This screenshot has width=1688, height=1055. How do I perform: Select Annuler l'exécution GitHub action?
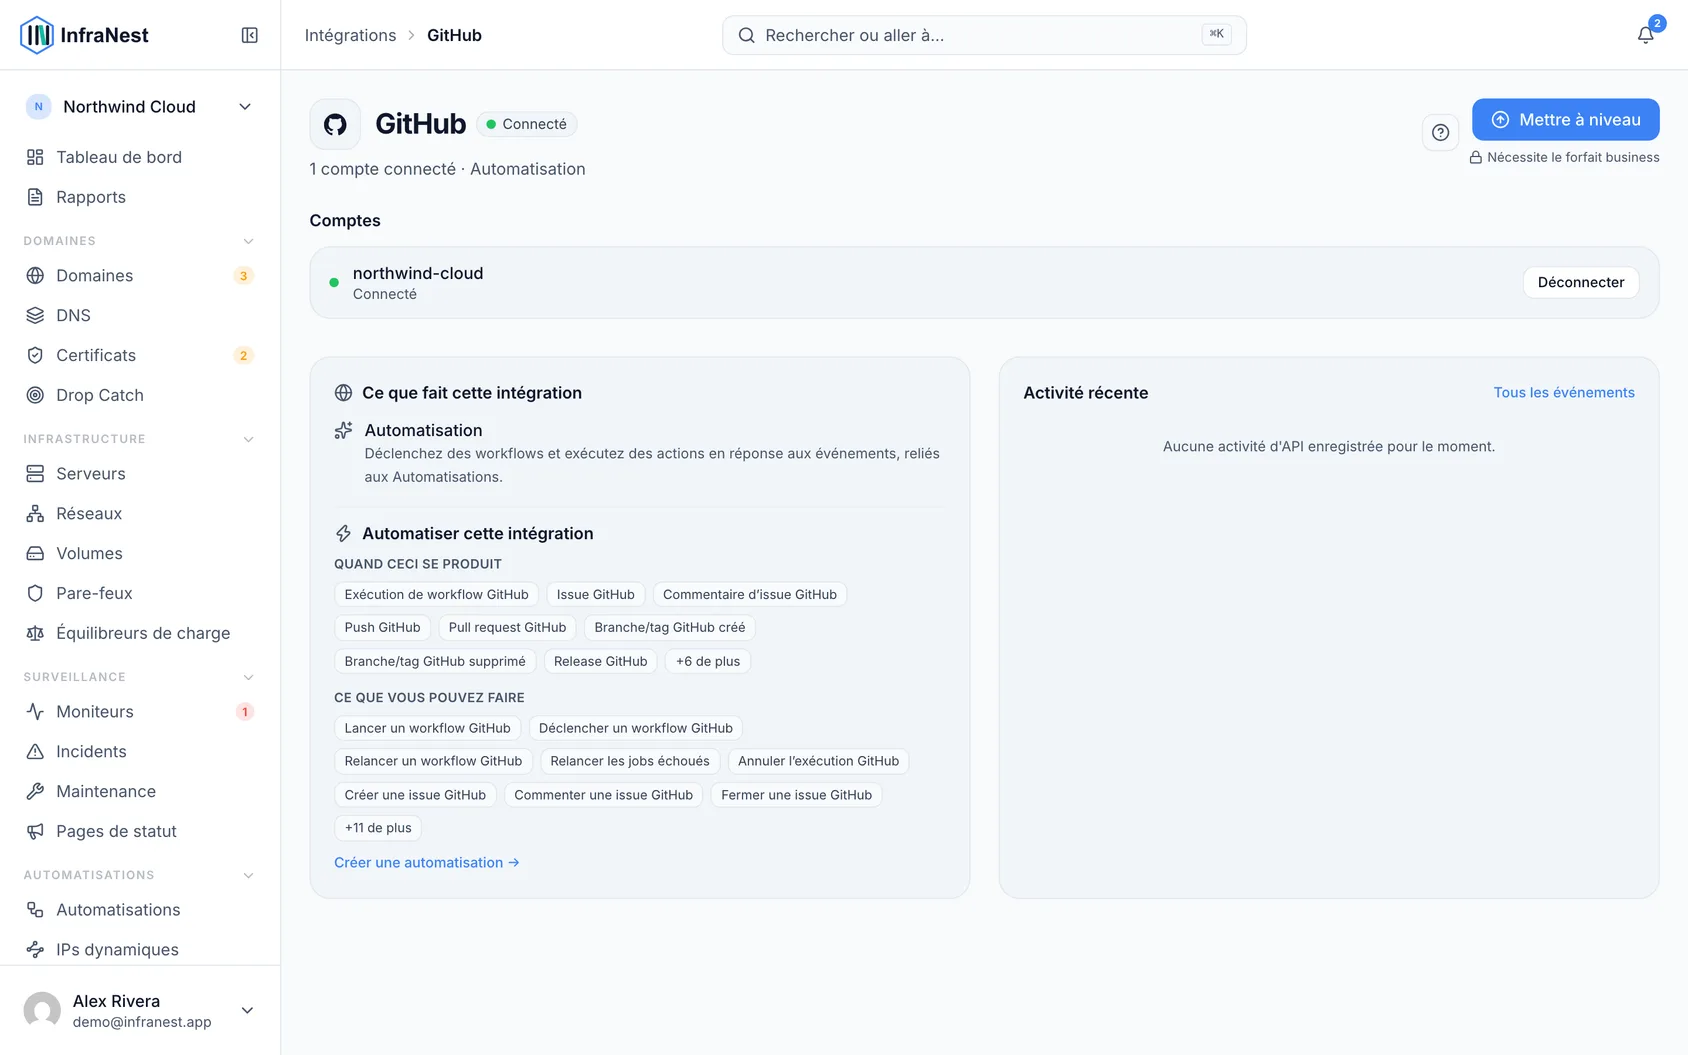[x=818, y=761]
